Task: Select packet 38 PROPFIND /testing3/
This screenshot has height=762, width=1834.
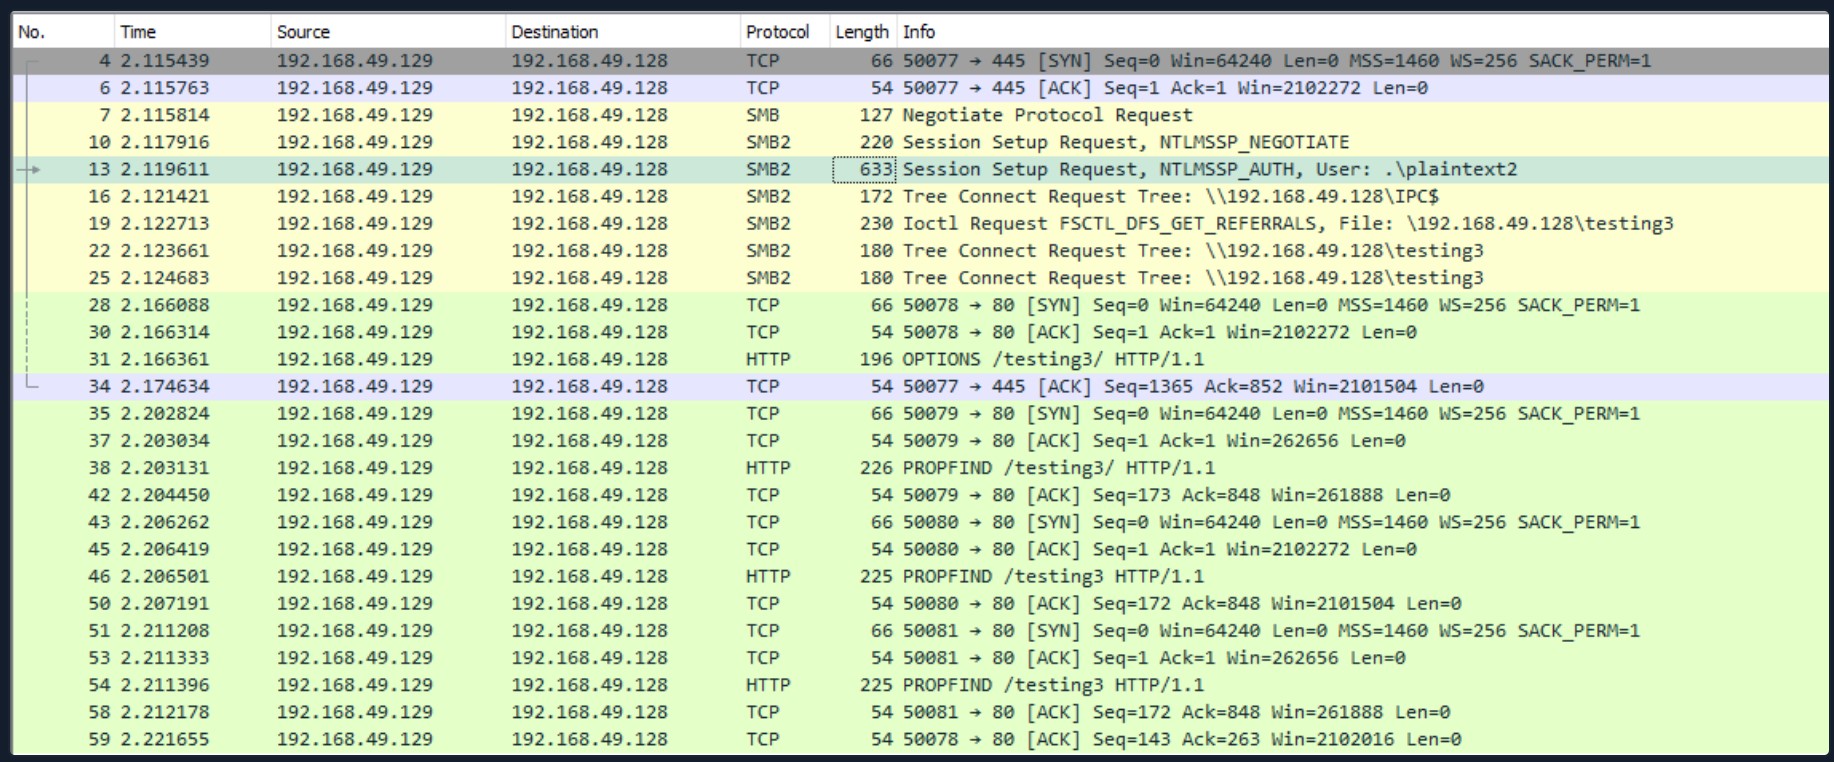Action: click(x=920, y=467)
